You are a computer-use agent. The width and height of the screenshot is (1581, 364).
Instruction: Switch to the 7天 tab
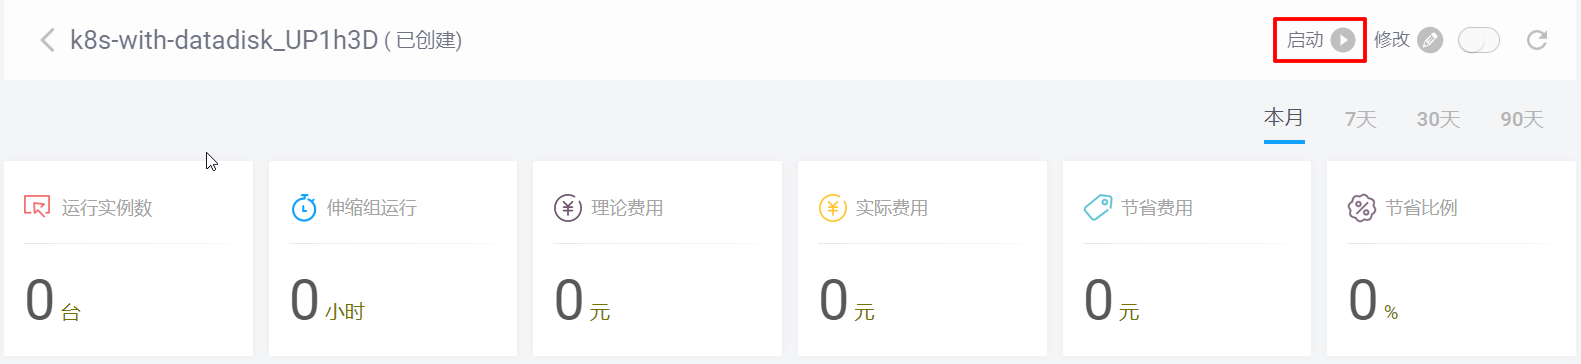click(x=1360, y=120)
